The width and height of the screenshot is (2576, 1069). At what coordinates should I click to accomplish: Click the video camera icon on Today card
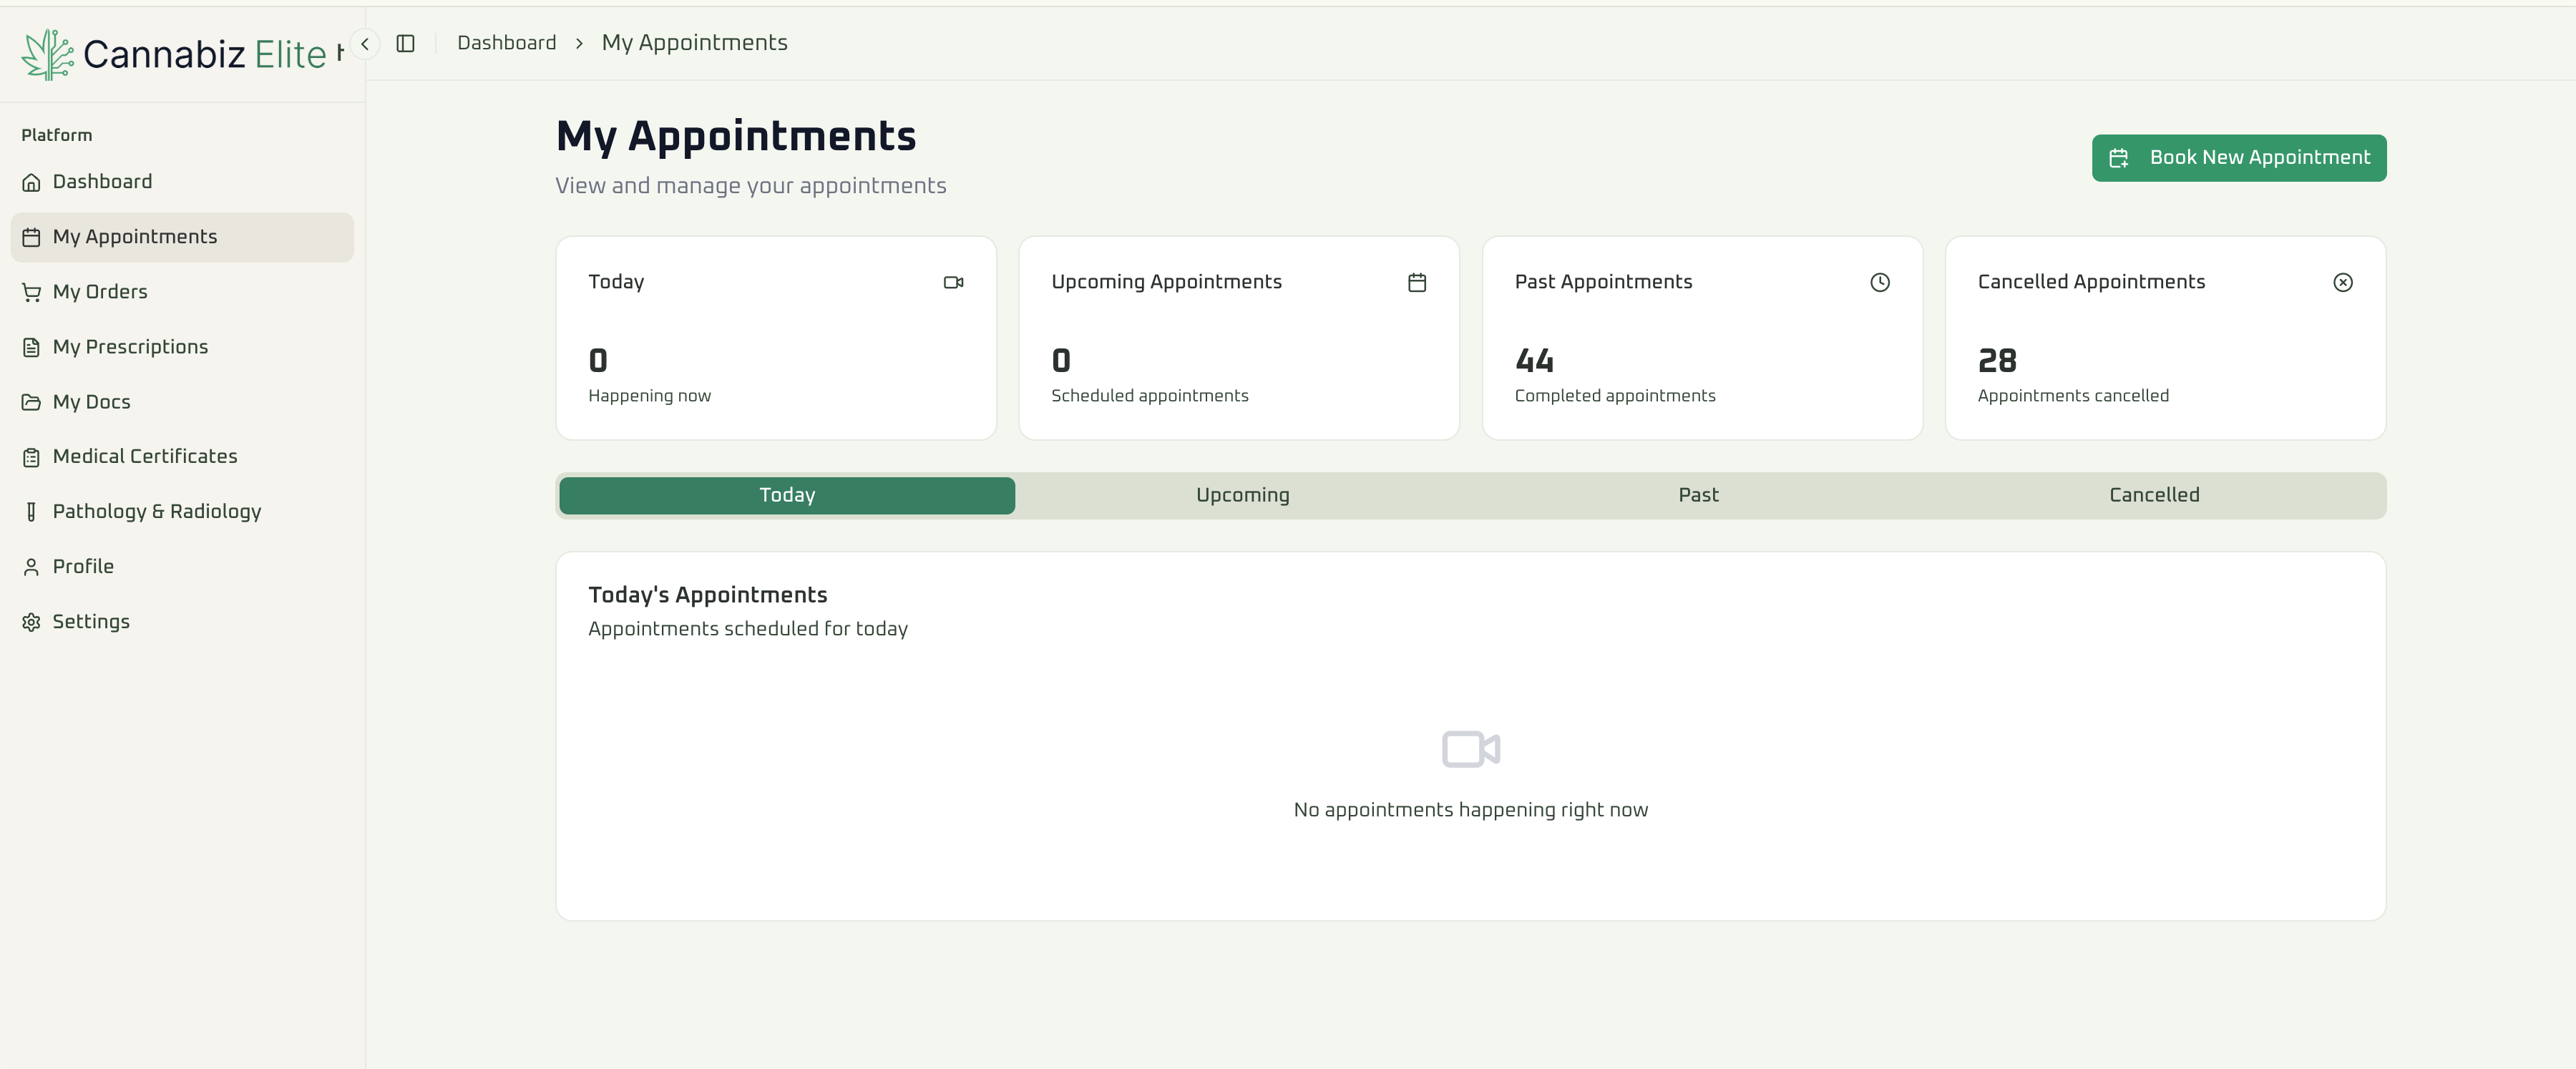tap(954, 282)
